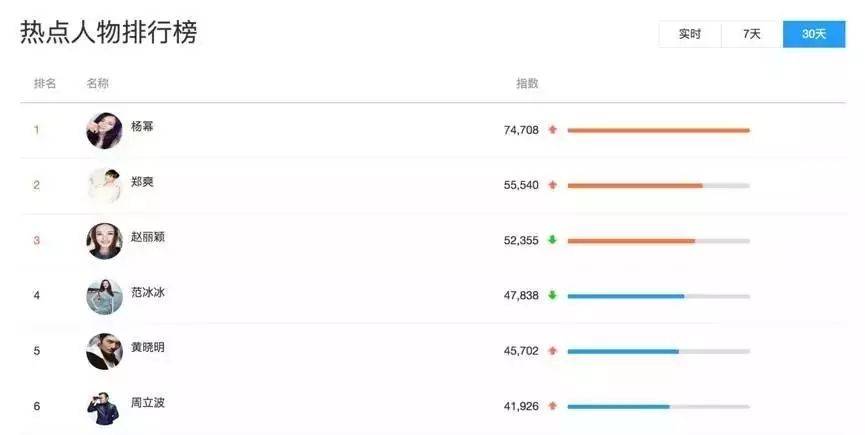Click the 指数 column header
The image size is (865, 435).
pyautogui.click(x=527, y=83)
